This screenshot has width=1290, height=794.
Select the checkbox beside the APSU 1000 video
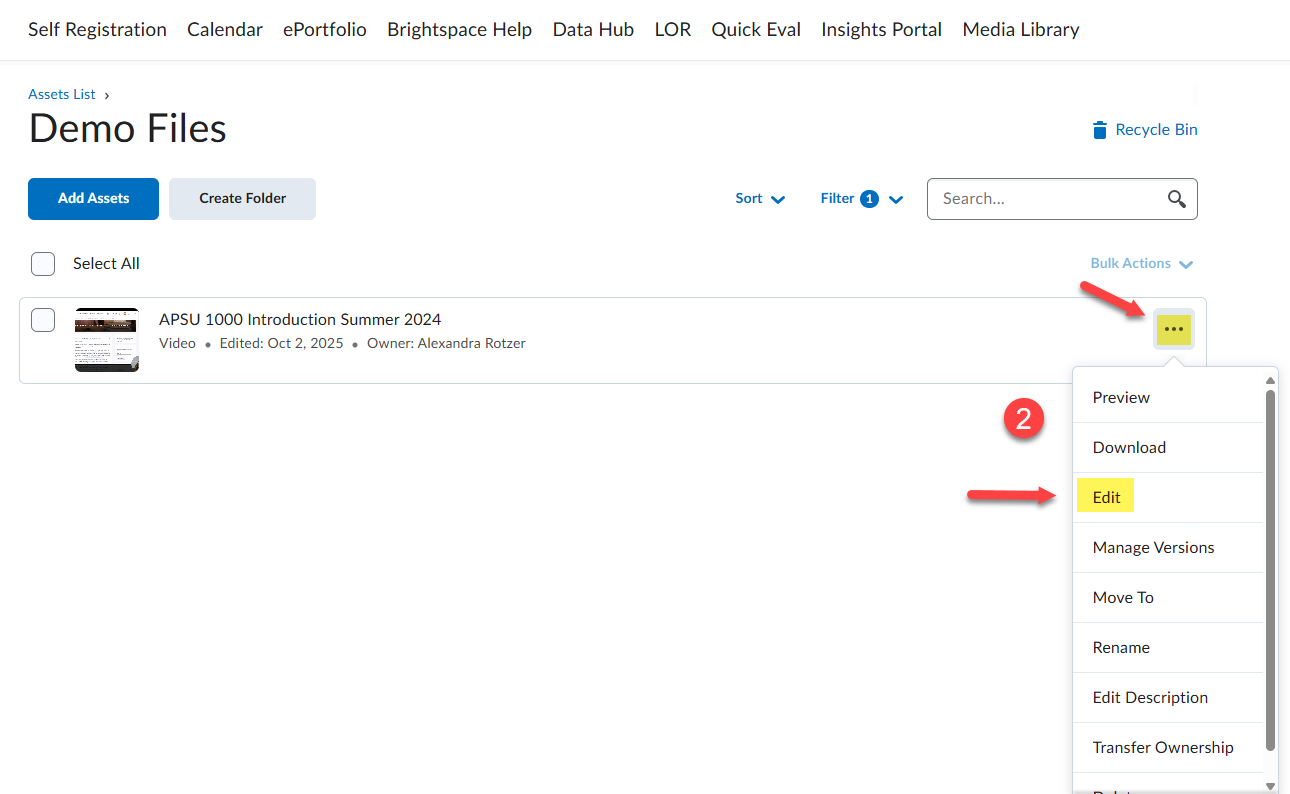(x=43, y=319)
